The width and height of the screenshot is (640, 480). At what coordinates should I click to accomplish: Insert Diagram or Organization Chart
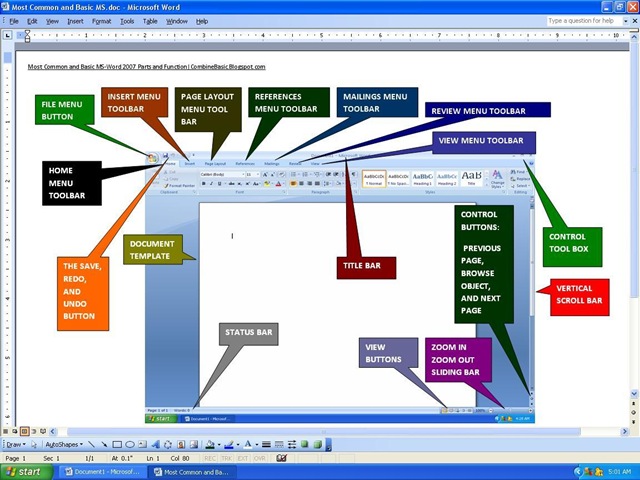click(168, 444)
